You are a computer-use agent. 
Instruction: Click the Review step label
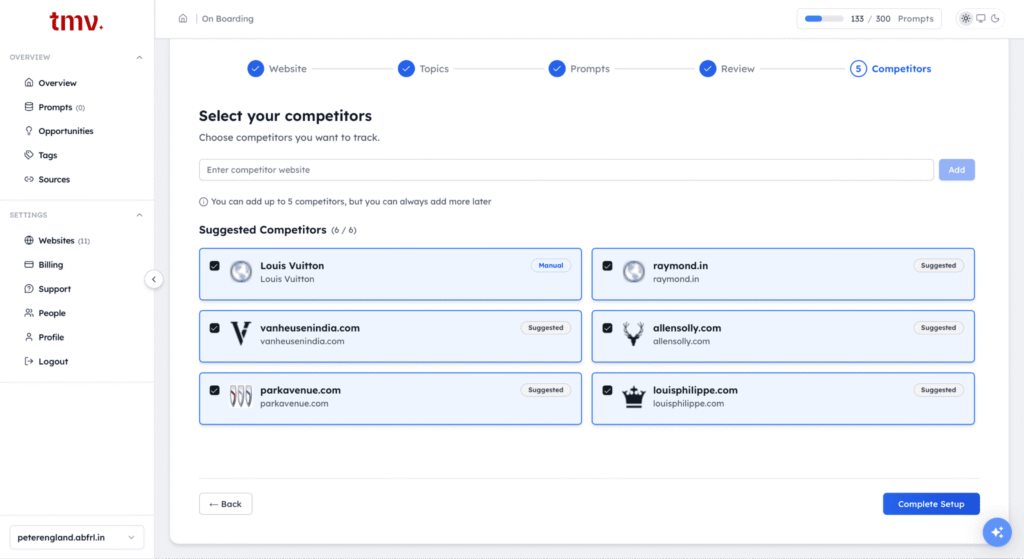[x=737, y=69]
